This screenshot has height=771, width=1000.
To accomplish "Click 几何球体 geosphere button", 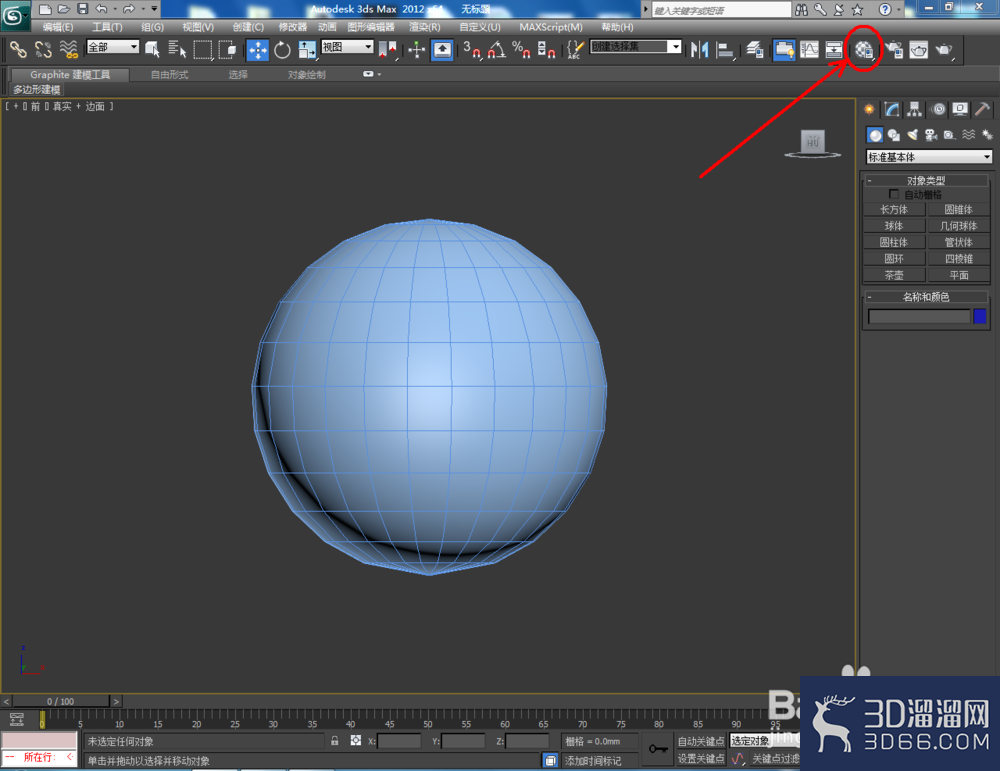I will (x=959, y=226).
